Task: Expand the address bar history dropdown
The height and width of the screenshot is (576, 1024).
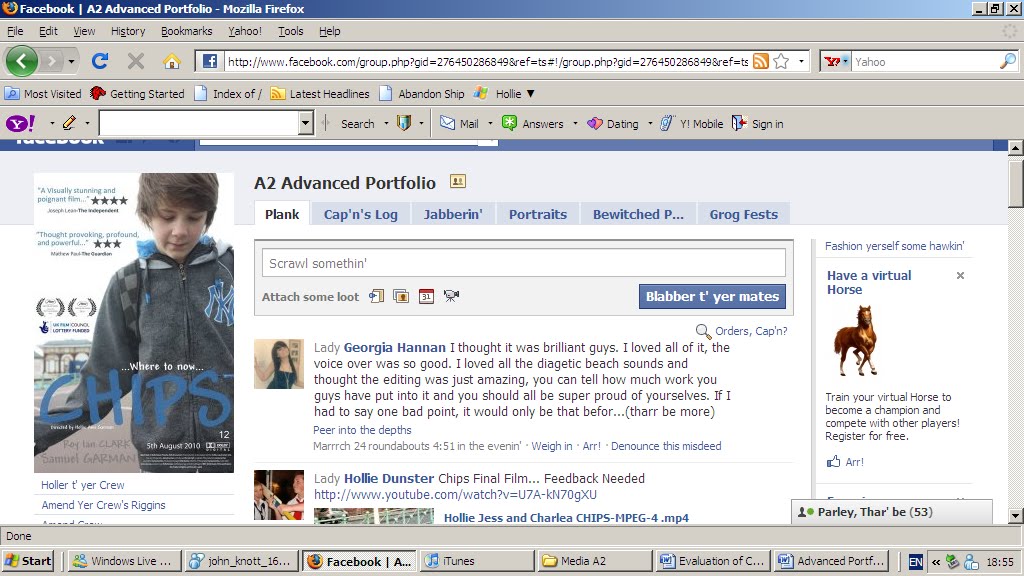Action: pyautogui.click(x=801, y=61)
